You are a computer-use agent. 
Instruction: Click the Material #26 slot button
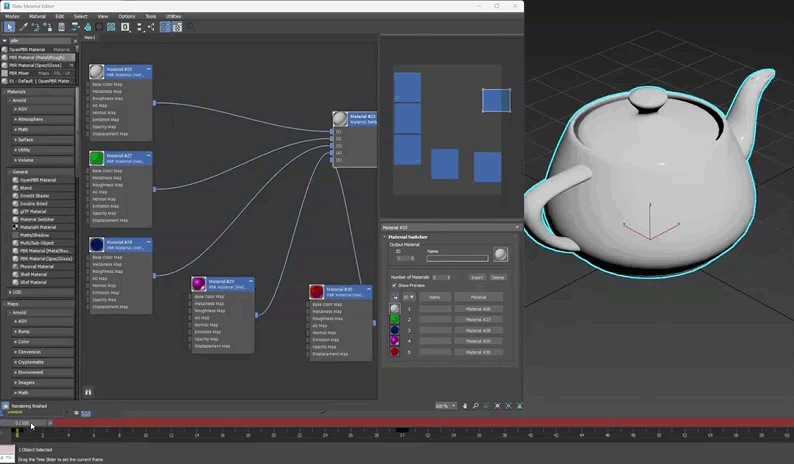(478, 309)
